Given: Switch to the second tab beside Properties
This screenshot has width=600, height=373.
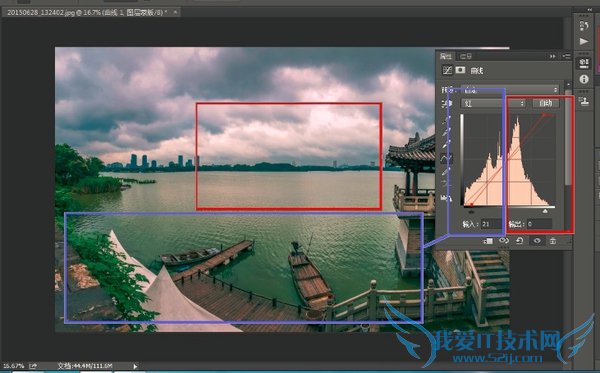Looking at the screenshot, I should 466,56.
